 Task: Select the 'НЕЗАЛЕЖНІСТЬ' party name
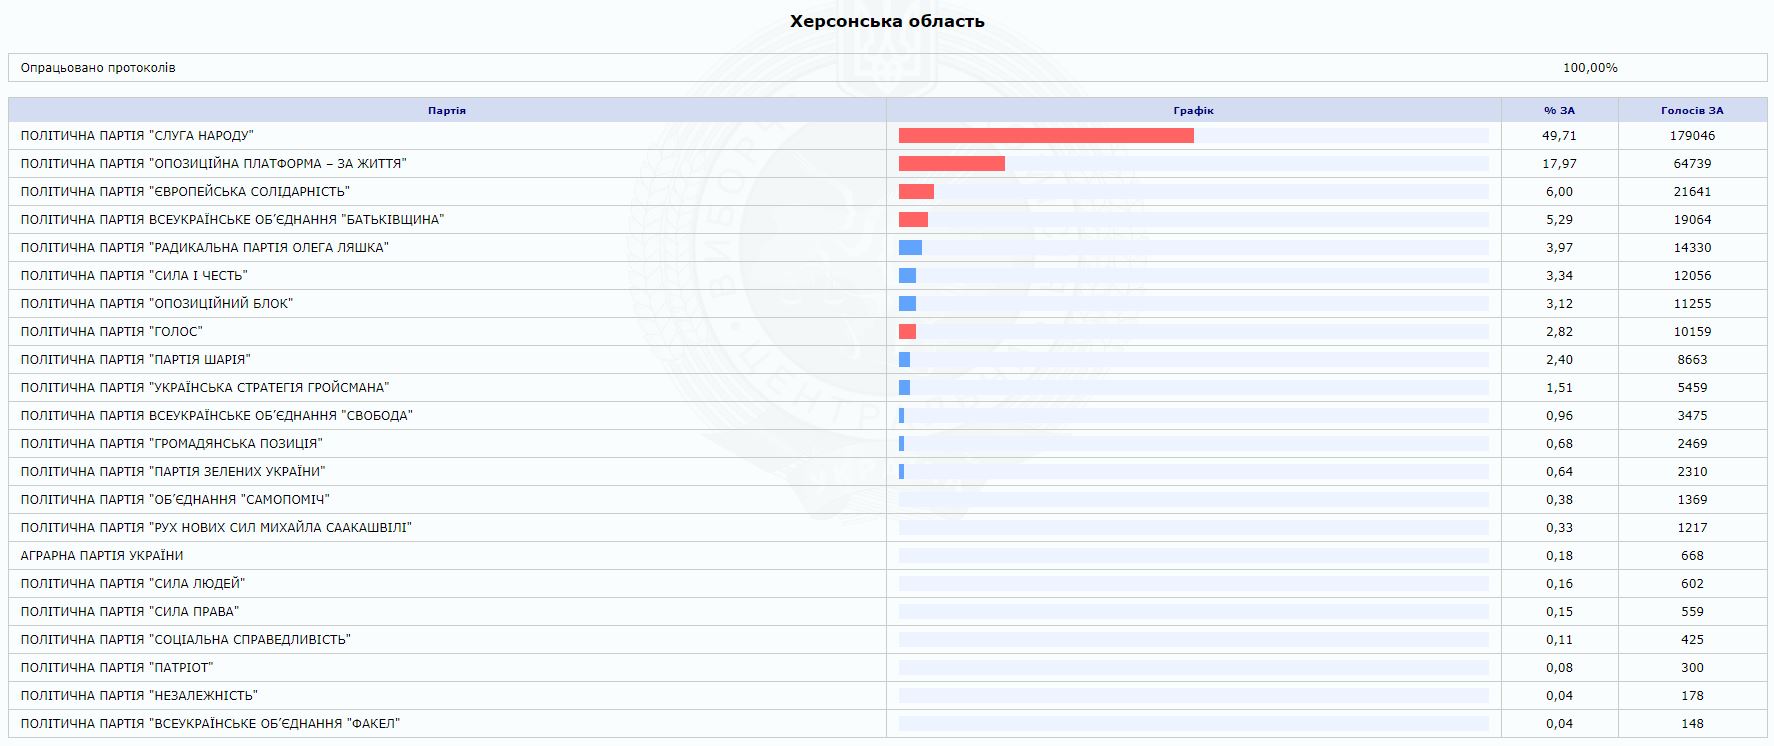click(139, 696)
